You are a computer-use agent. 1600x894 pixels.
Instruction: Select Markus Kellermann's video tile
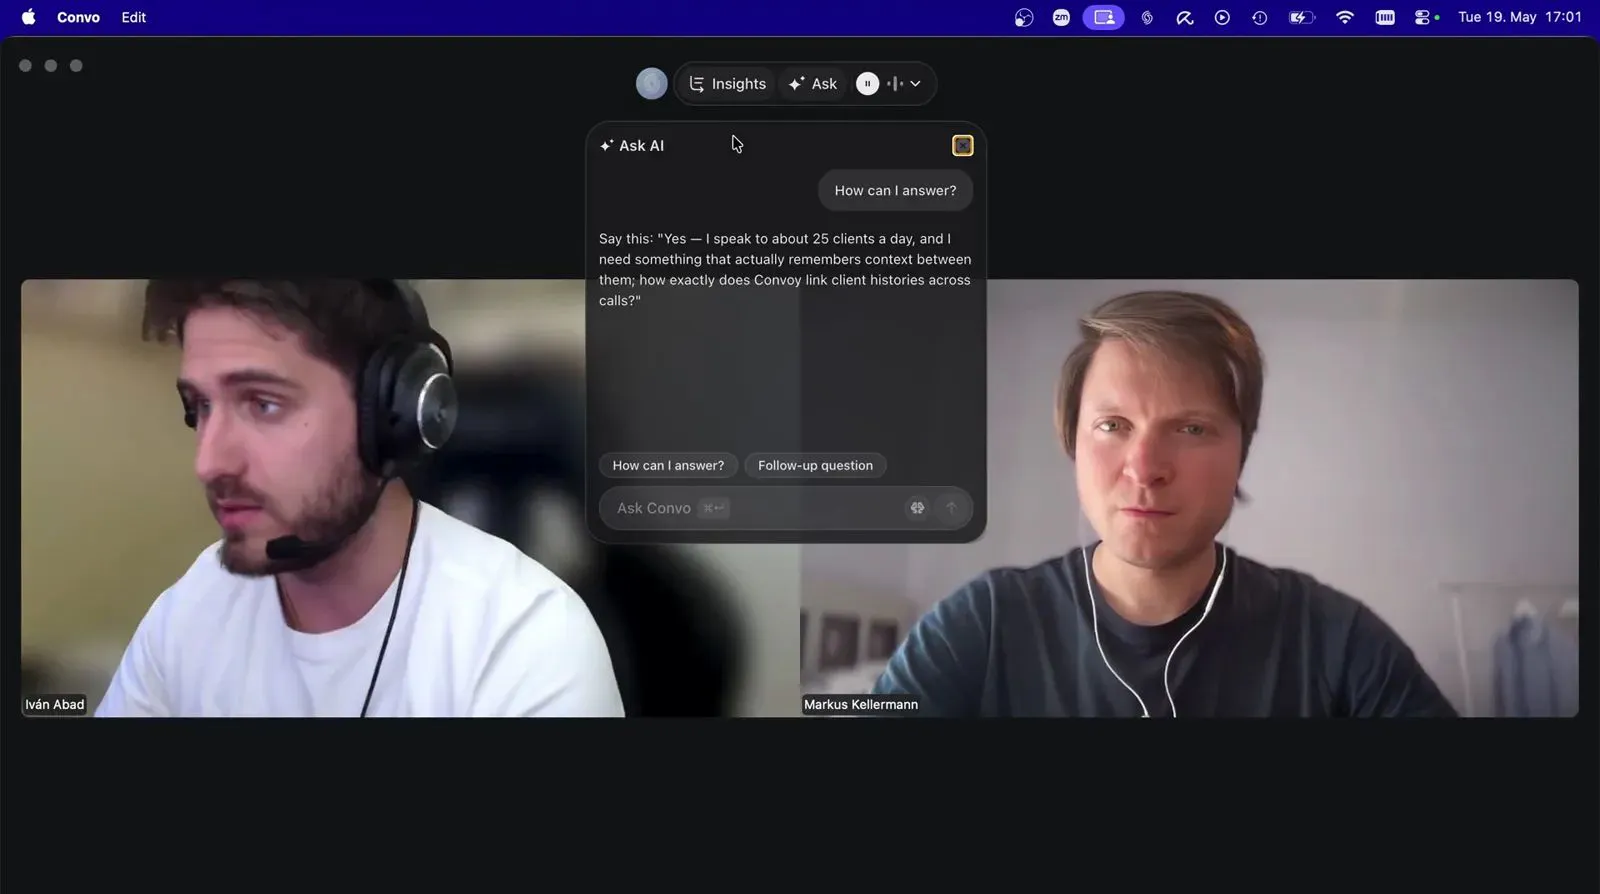pyautogui.click(x=1189, y=498)
